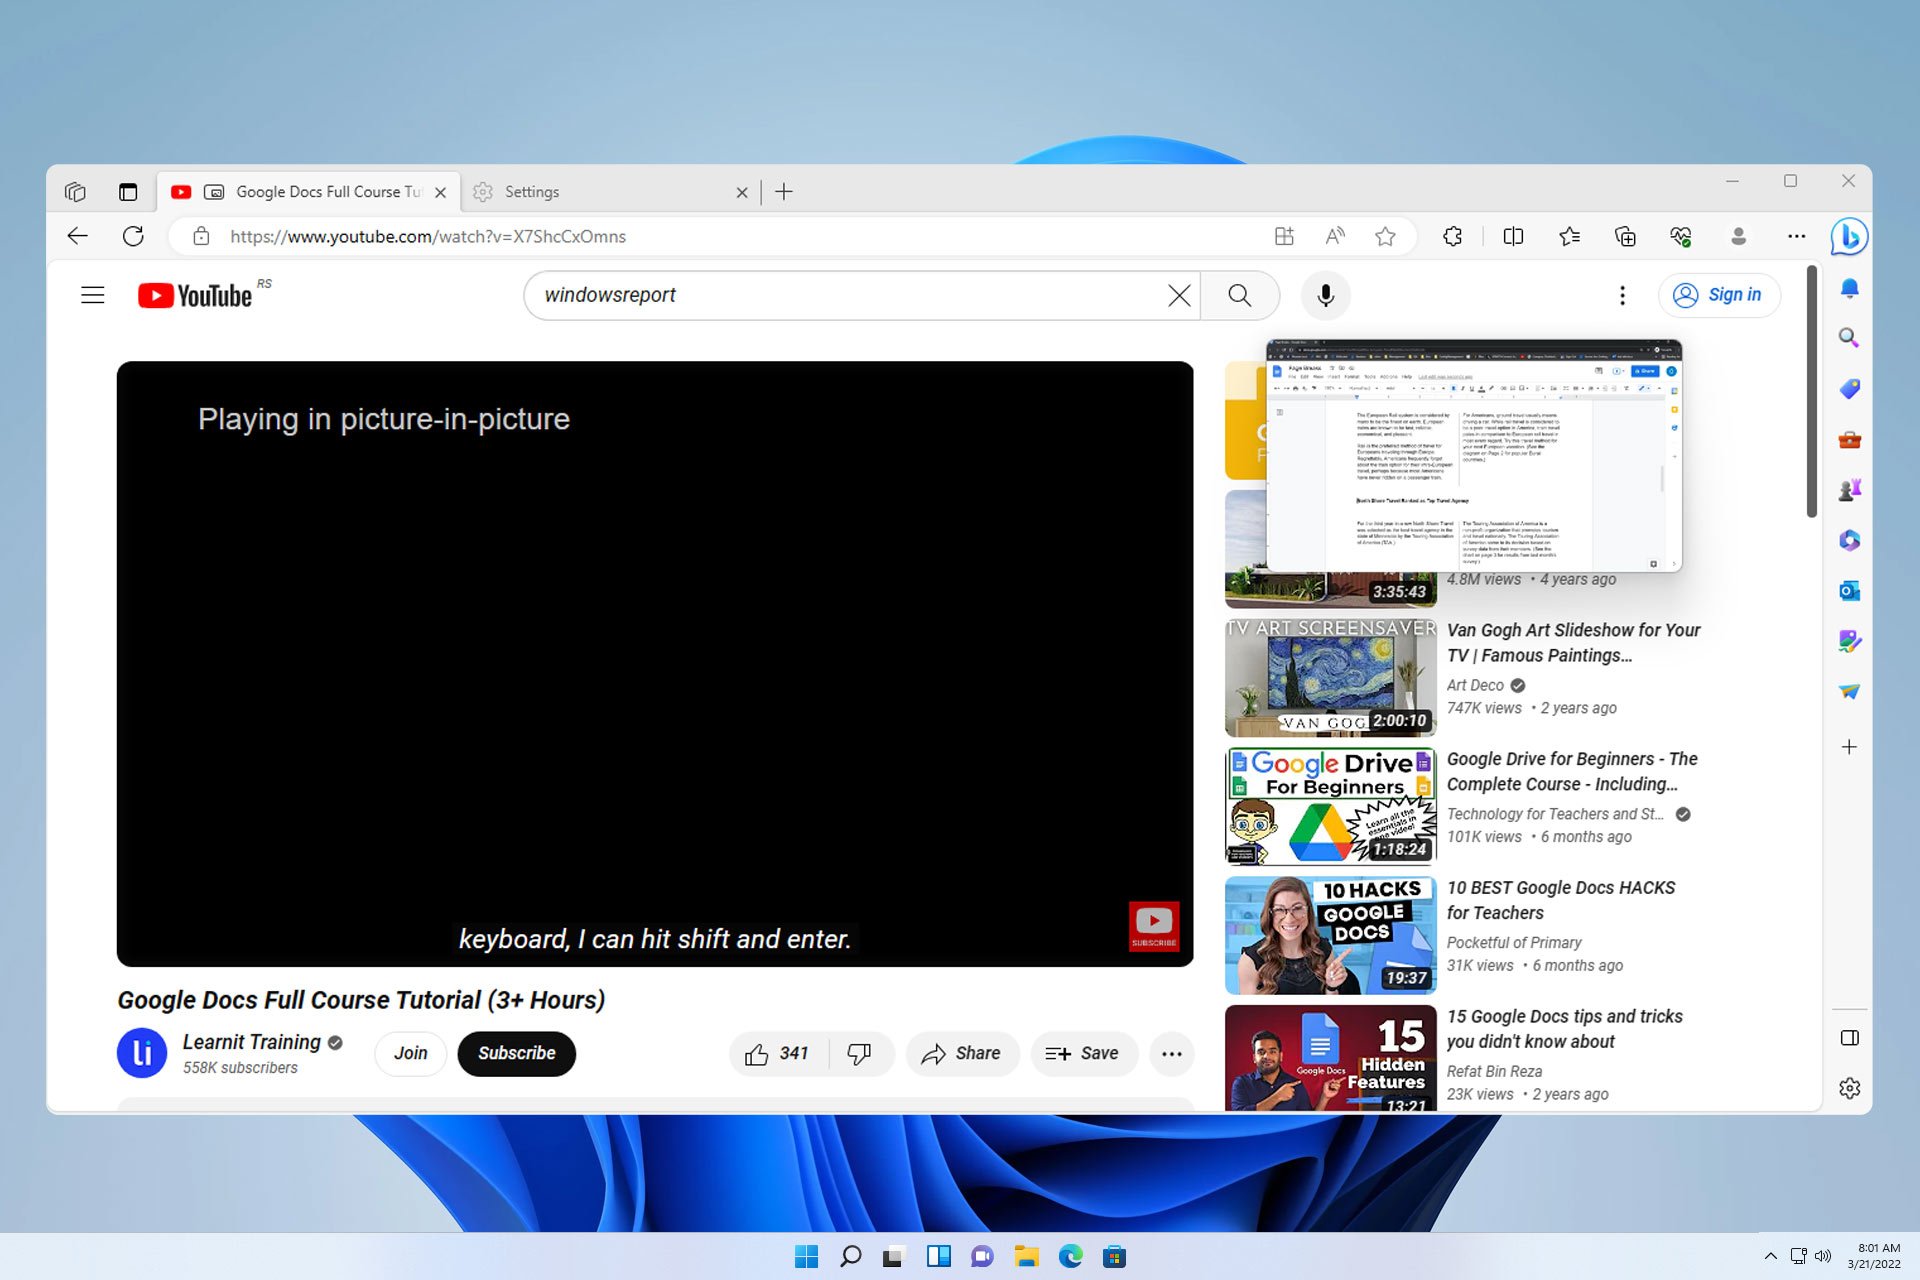Screen dimensions: 1920x1280
Task: Open the Learnit Training channel name
Action: pyautogui.click(x=252, y=1042)
